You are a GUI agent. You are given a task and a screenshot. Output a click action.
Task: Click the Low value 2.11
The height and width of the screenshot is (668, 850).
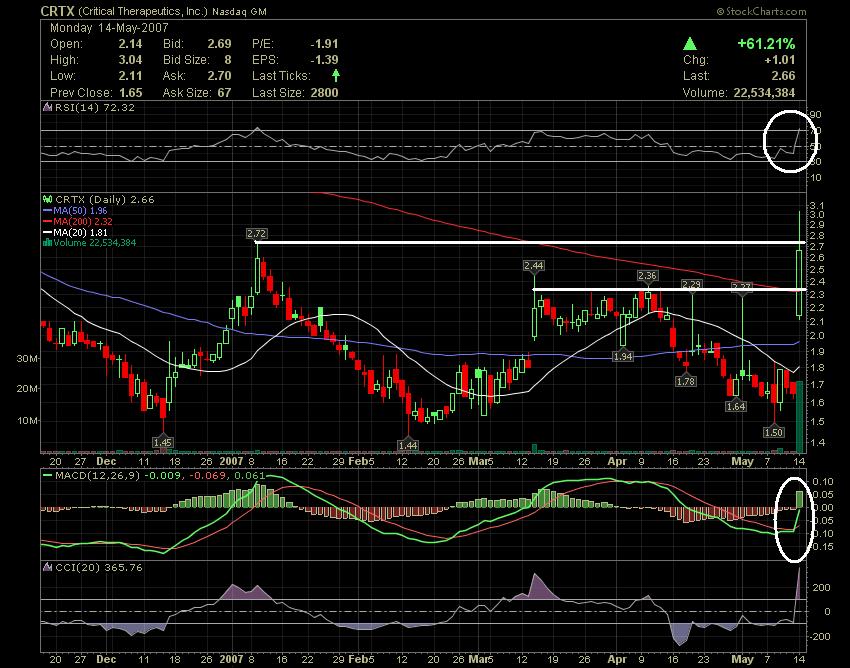pos(130,76)
